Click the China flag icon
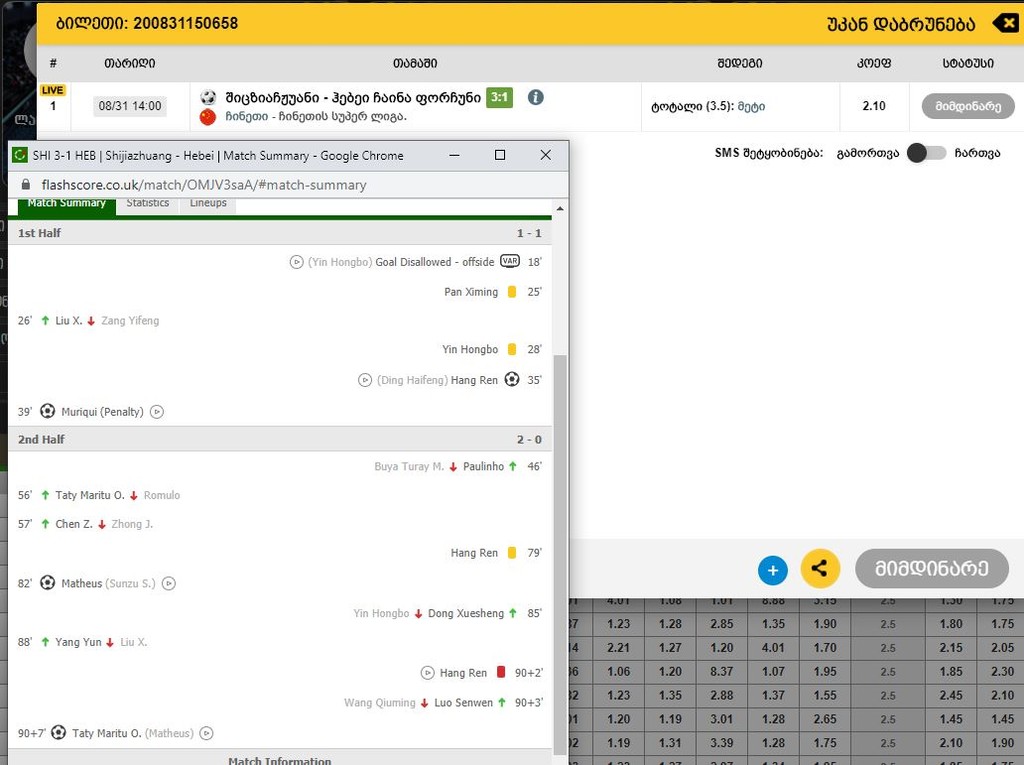 click(x=208, y=117)
